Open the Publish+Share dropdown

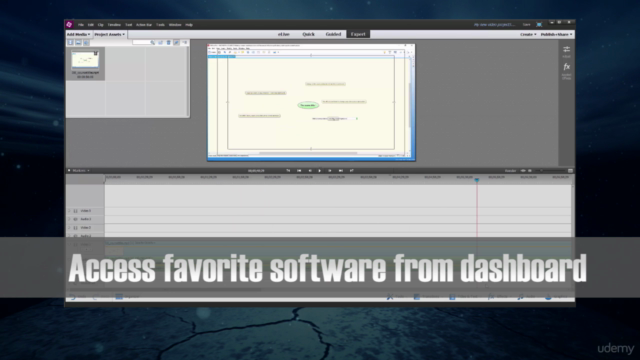coord(556,34)
